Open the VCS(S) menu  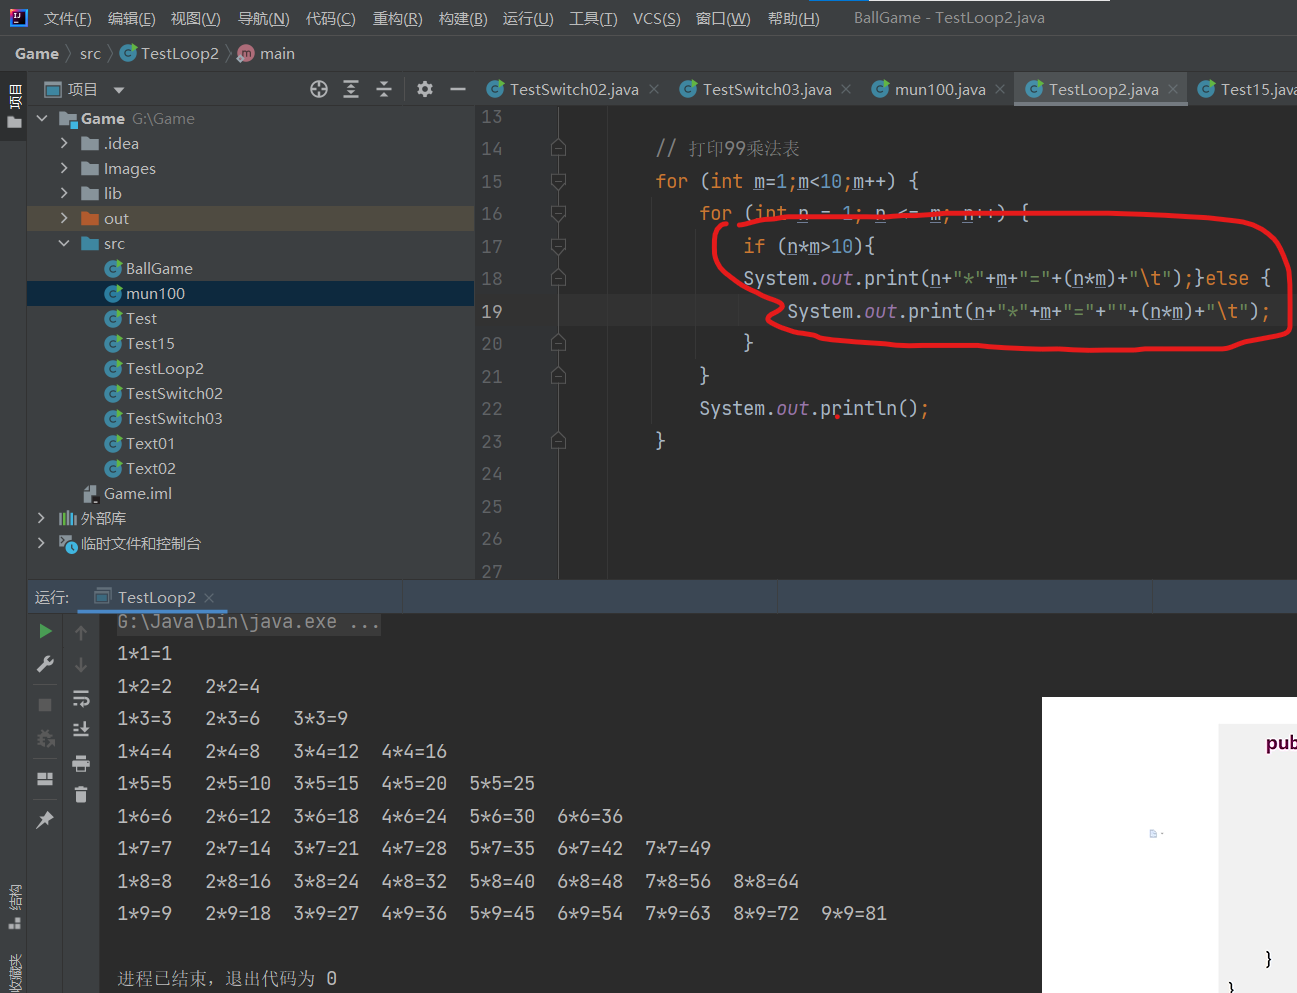pos(656,18)
